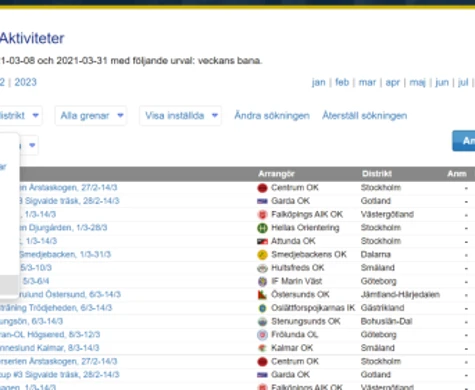Open the Alla grenar dropdown
The height and width of the screenshot is (390, 475).
(x=91, y=116)
